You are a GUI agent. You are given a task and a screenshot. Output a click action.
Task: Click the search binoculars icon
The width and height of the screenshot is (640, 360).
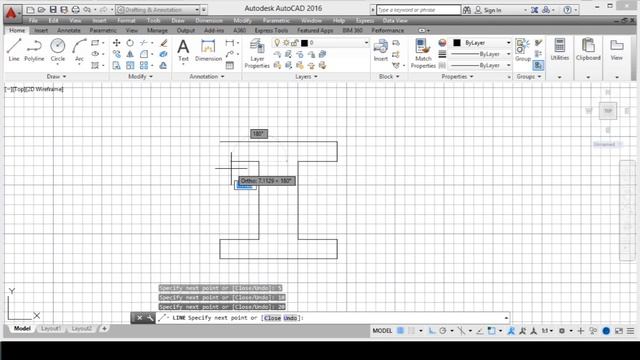click(467, 10)
